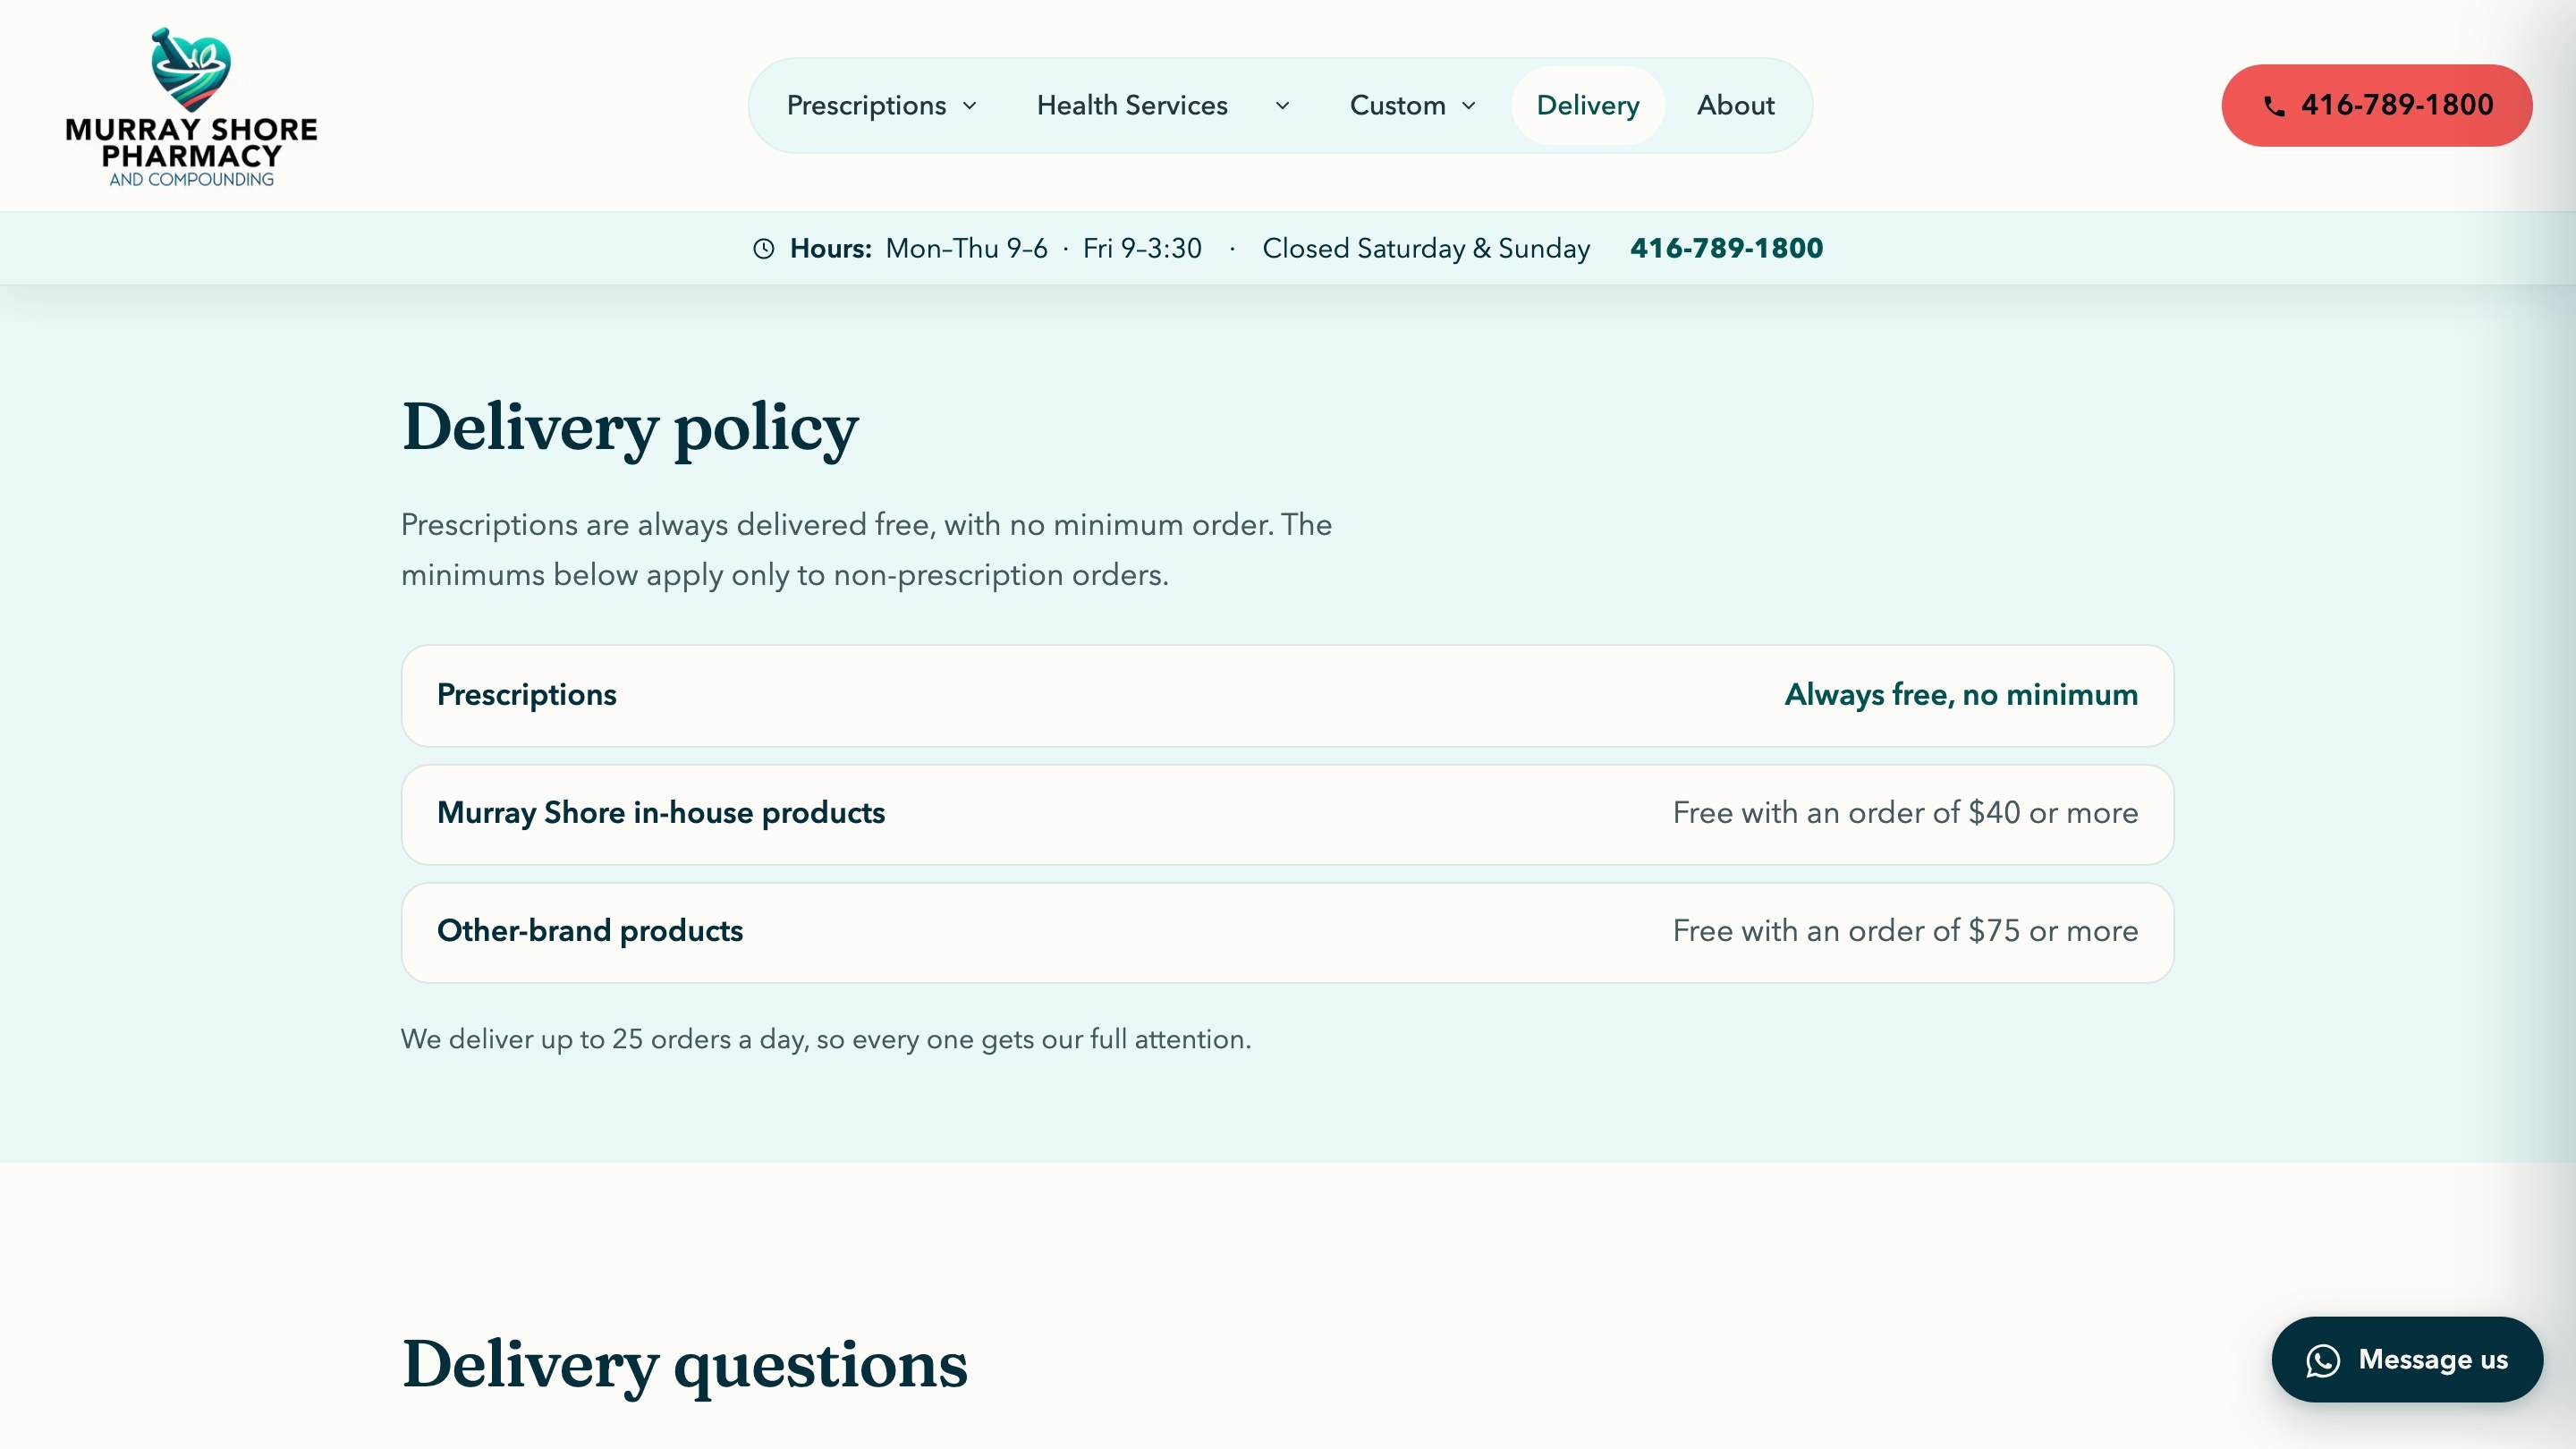Expand the Prescriptions dropdown chevron

click(969, 106)
